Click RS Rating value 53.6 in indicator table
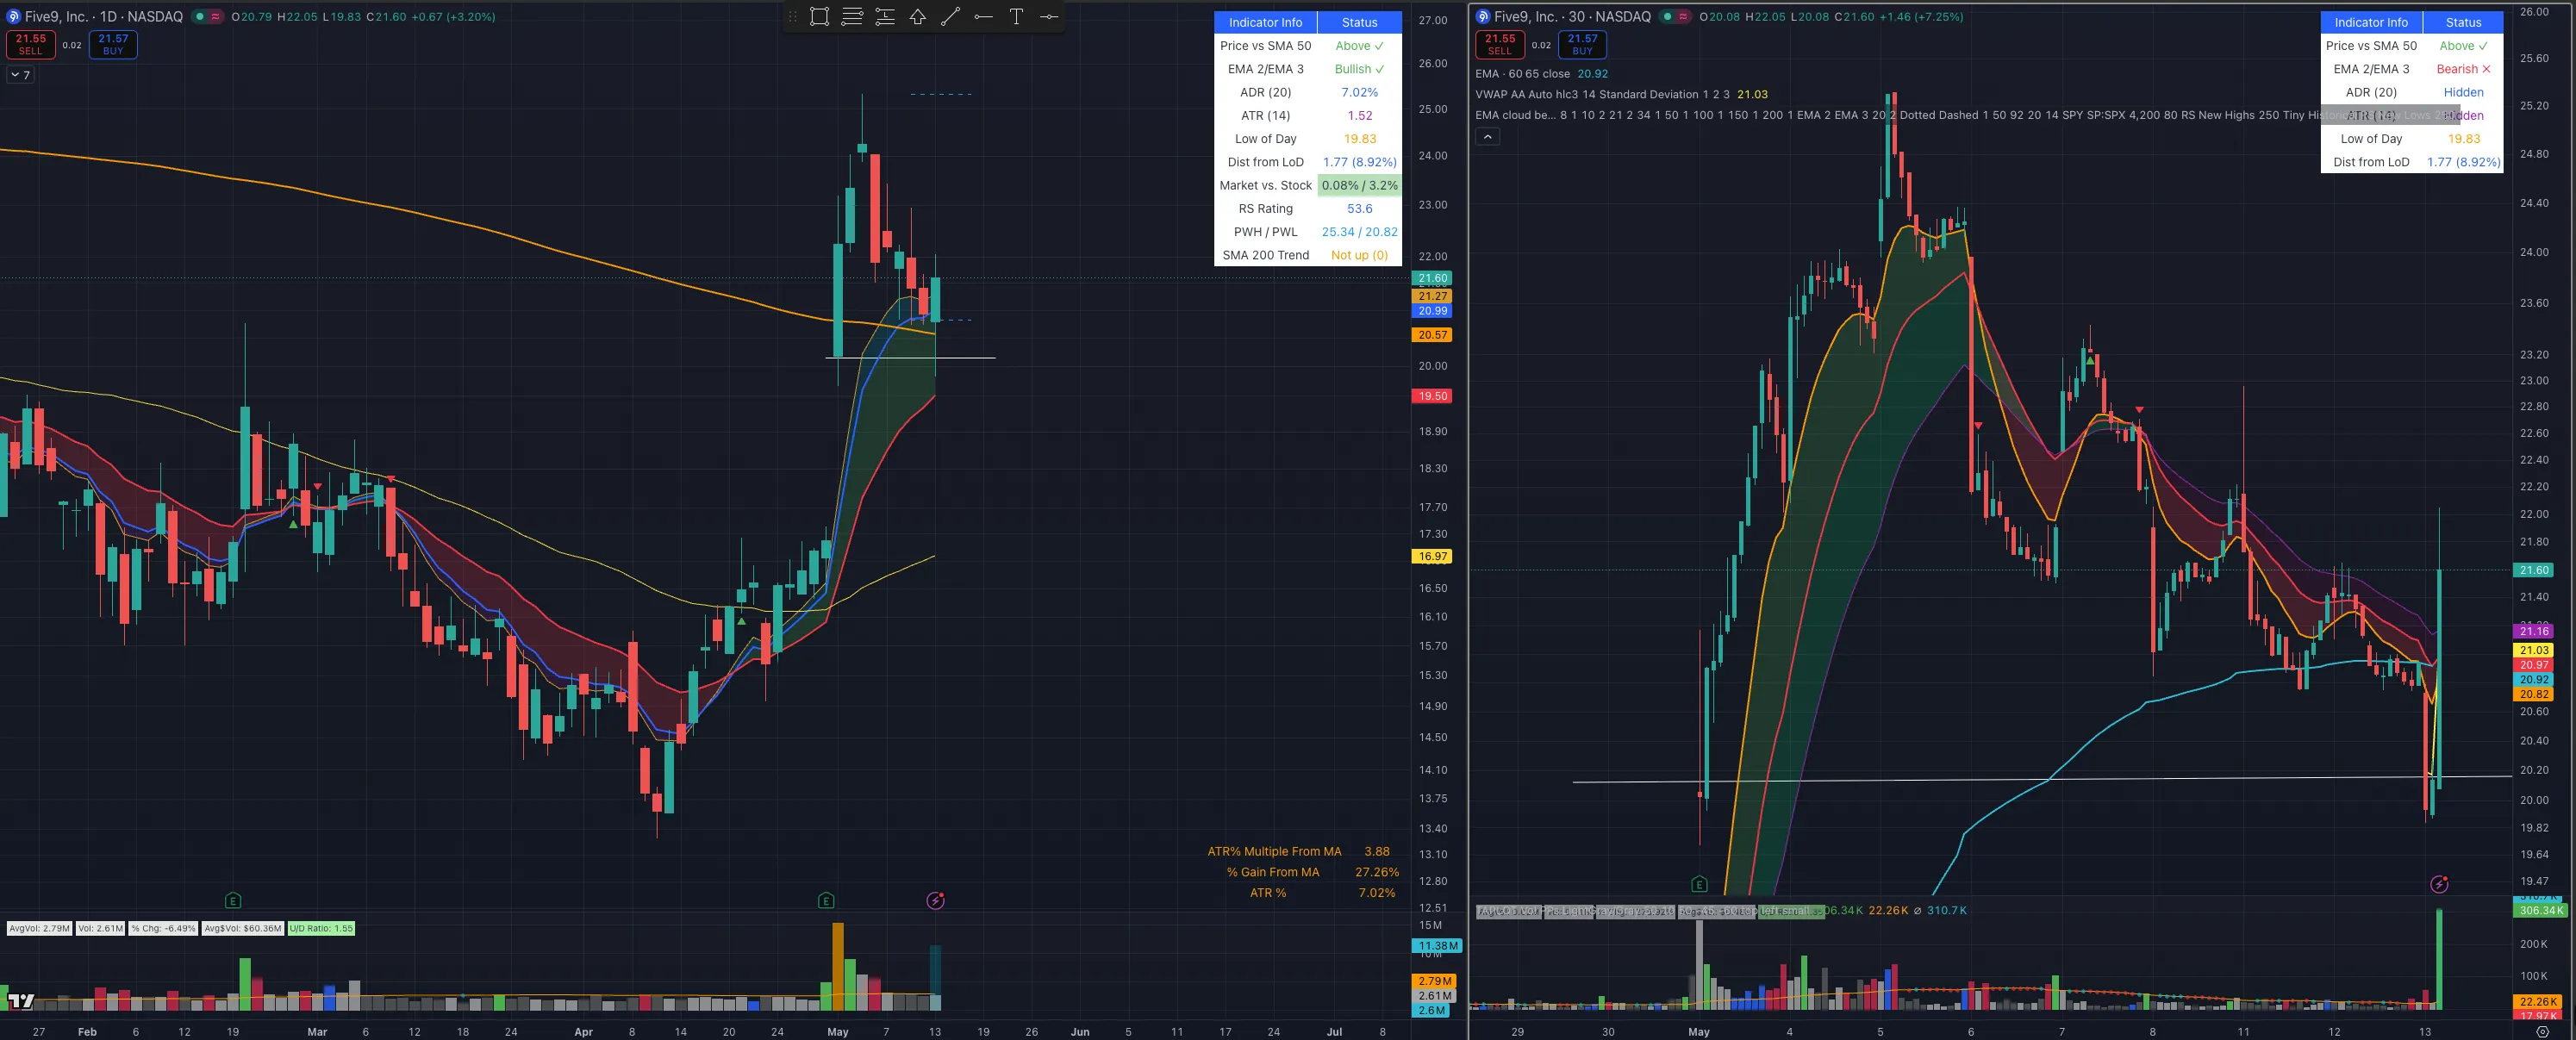The width and height of the screenshot is (2576, 1040). coord(1359,209)
